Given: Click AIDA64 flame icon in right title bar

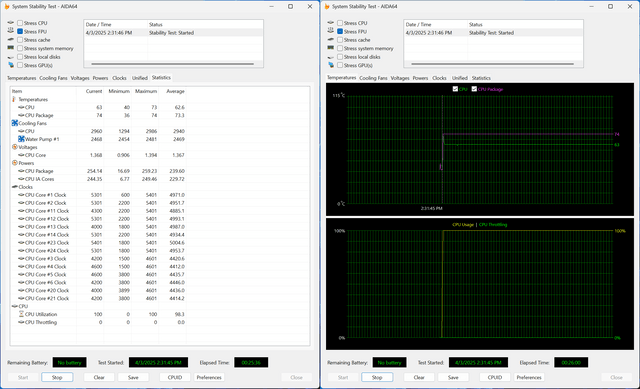Looking at the screenshot, I should tap(327, 7).
